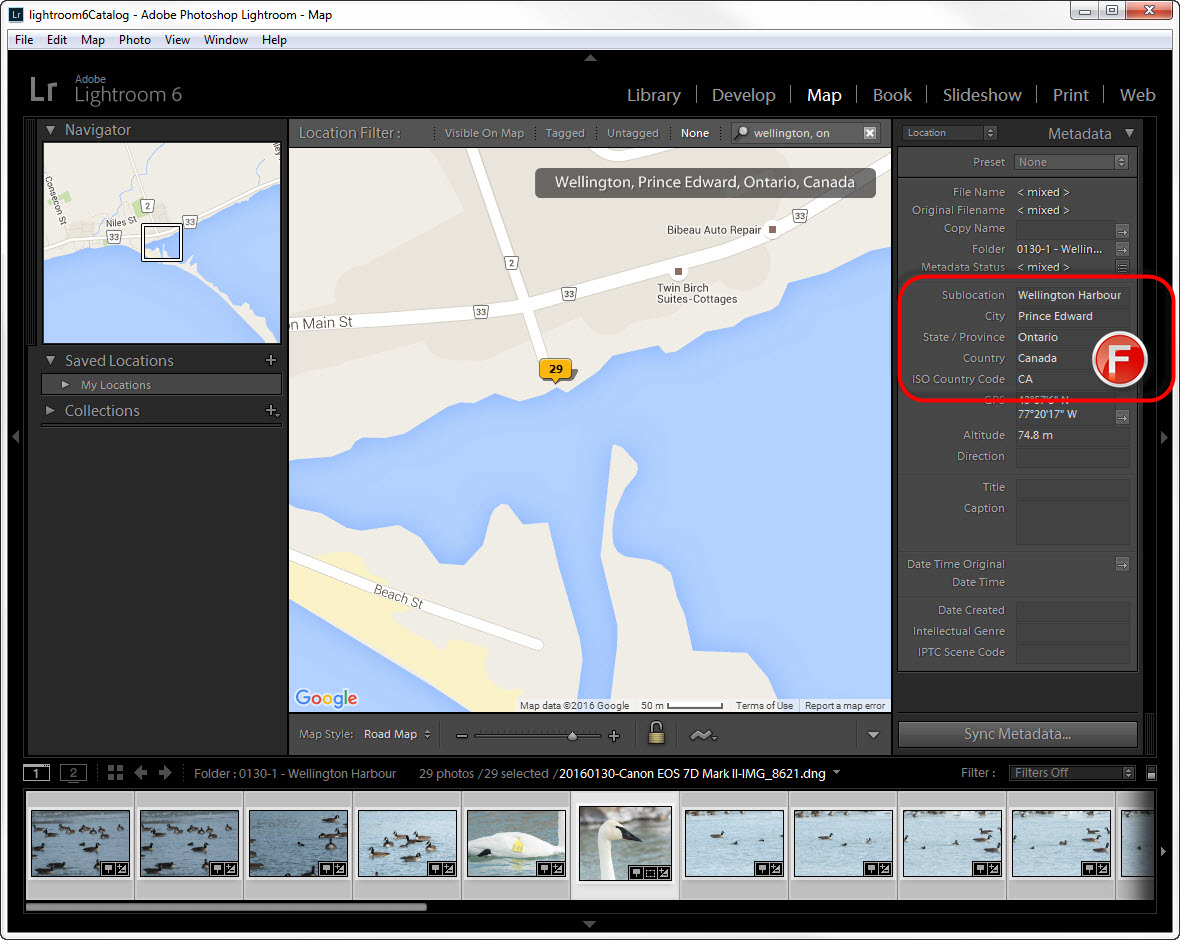Open the Location metadata set dropdown
The width and height of the screenshot is (1180, 940).
click(950, 133)
